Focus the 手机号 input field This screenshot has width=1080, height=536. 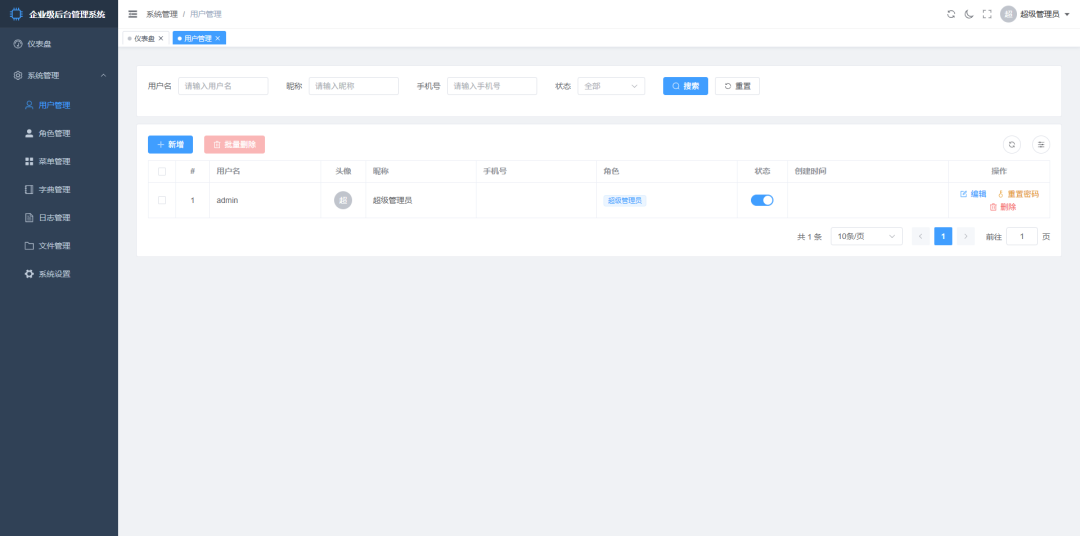[492, 86]
